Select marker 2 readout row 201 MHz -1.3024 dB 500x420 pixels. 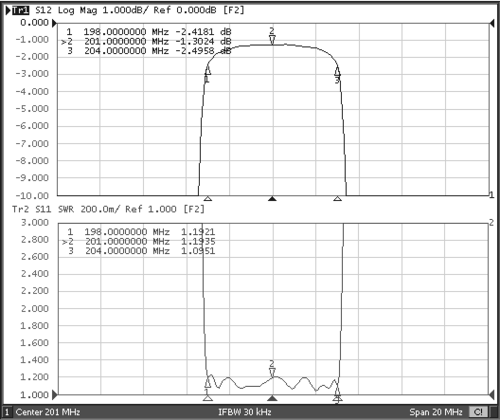tap(146, 41)
